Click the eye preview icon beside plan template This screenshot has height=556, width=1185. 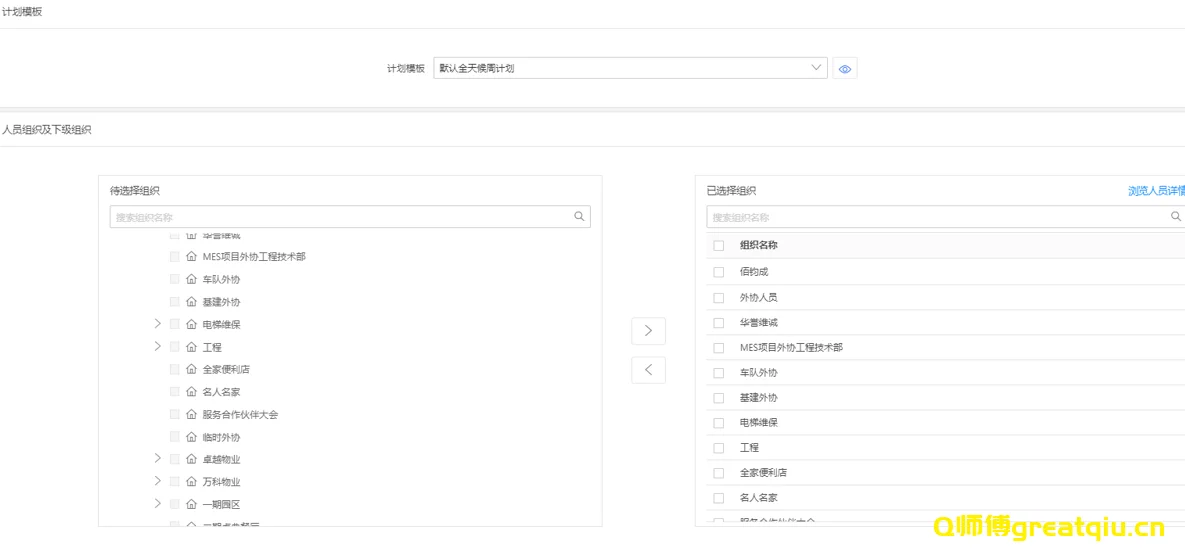(845, 69)
